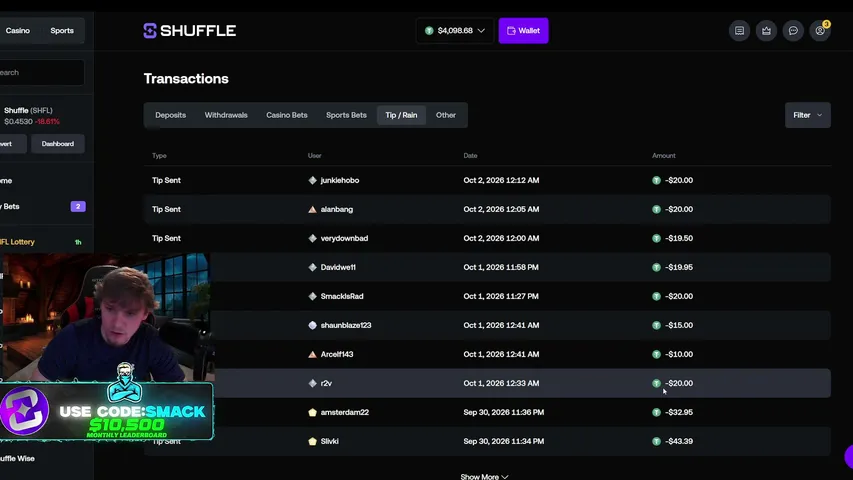
Task: Click date Sep 30, 2026 11:36 PM
Action: pyautogui.click(x=503, y=413)
